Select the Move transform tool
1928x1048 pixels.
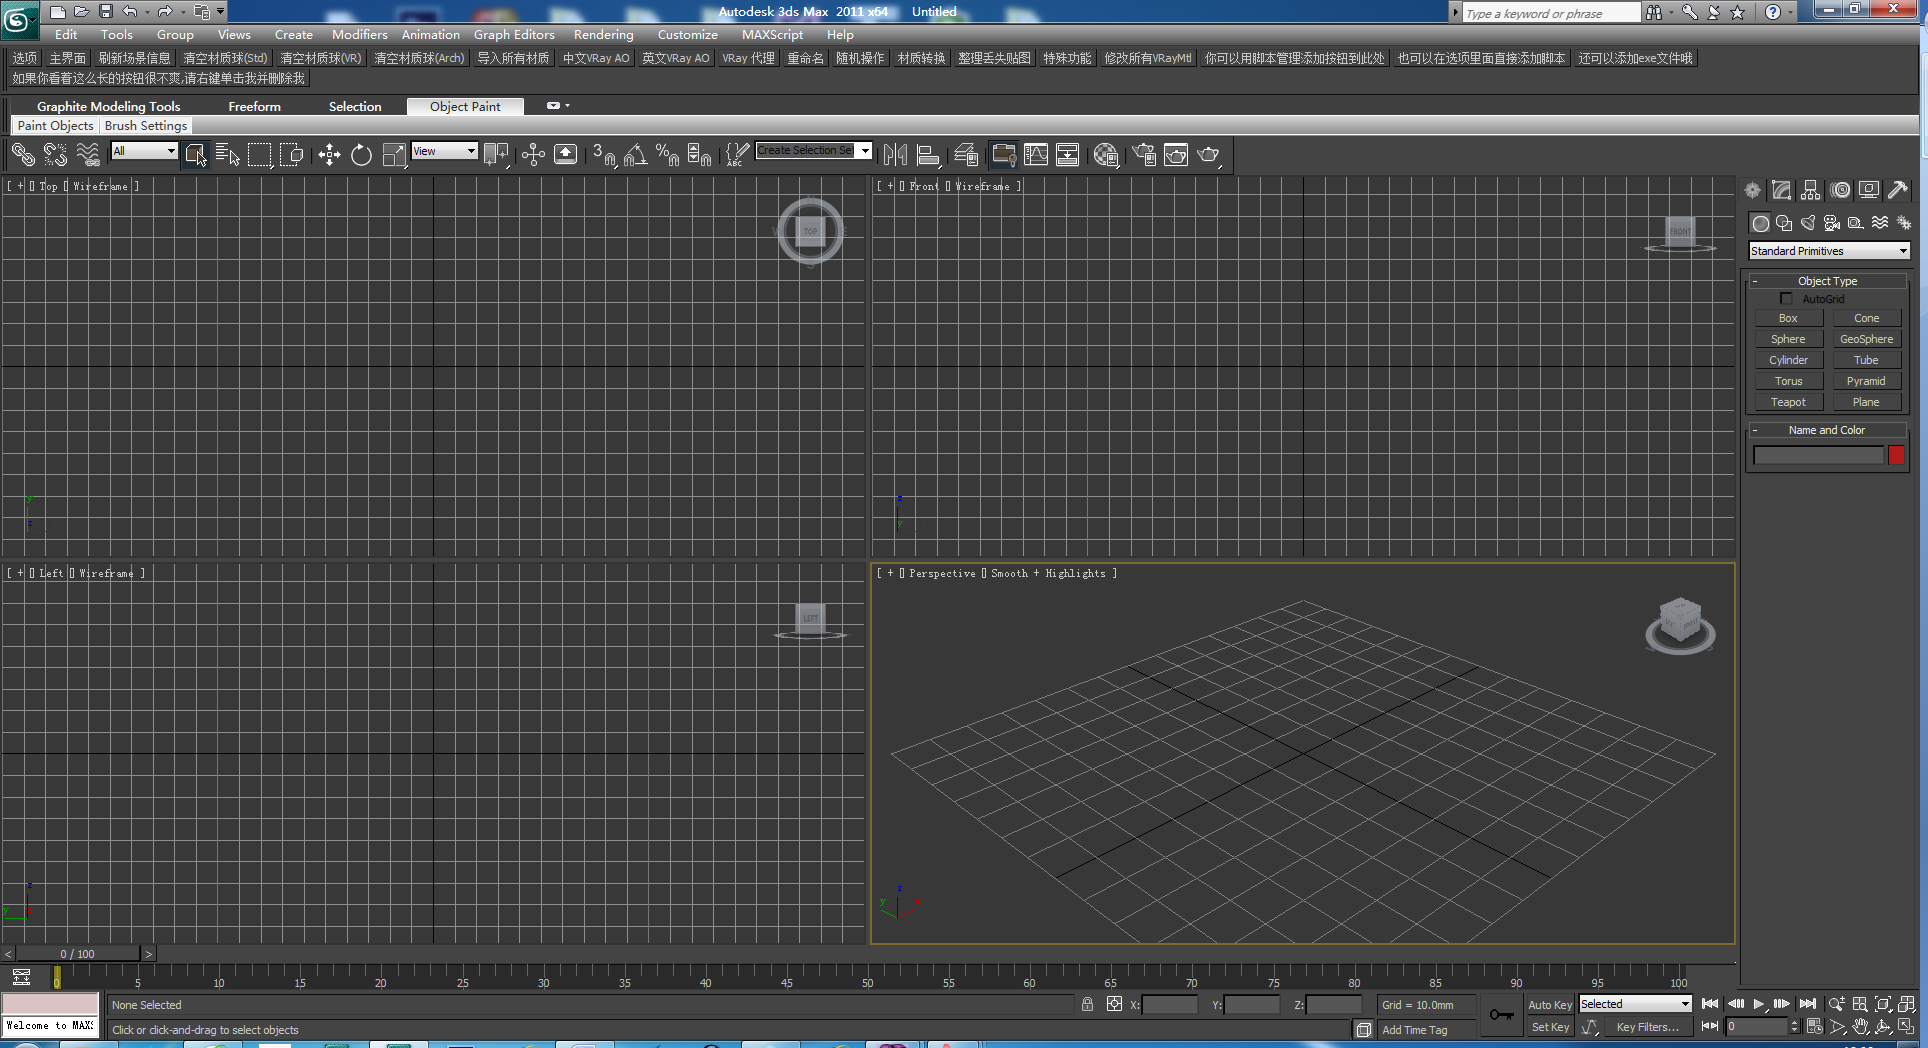[x=329, y=155]
